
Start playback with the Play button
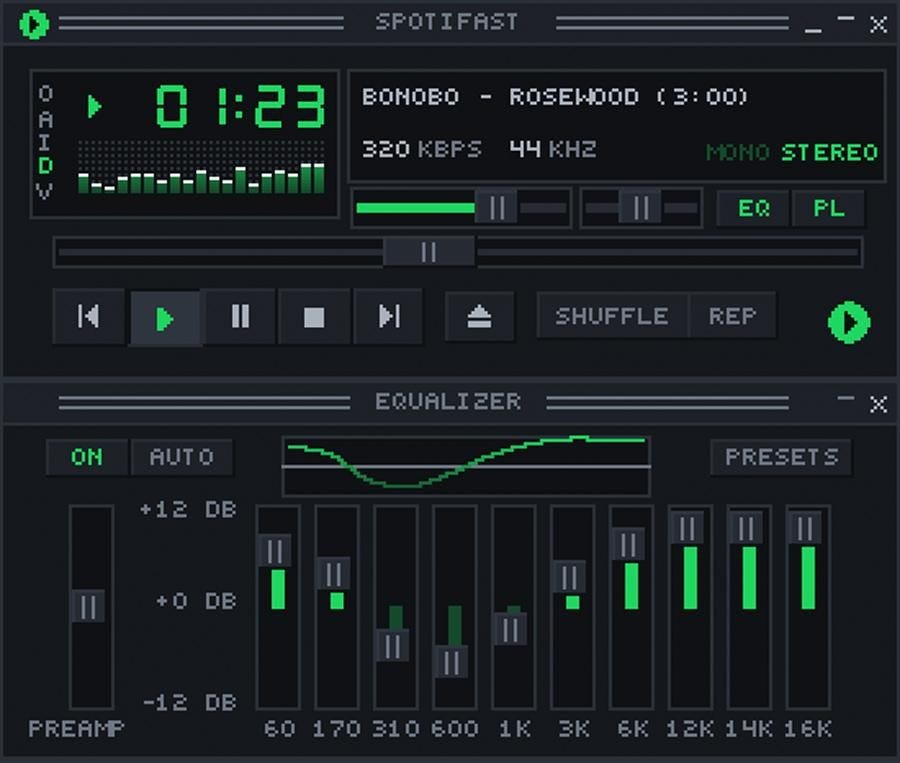165,319
